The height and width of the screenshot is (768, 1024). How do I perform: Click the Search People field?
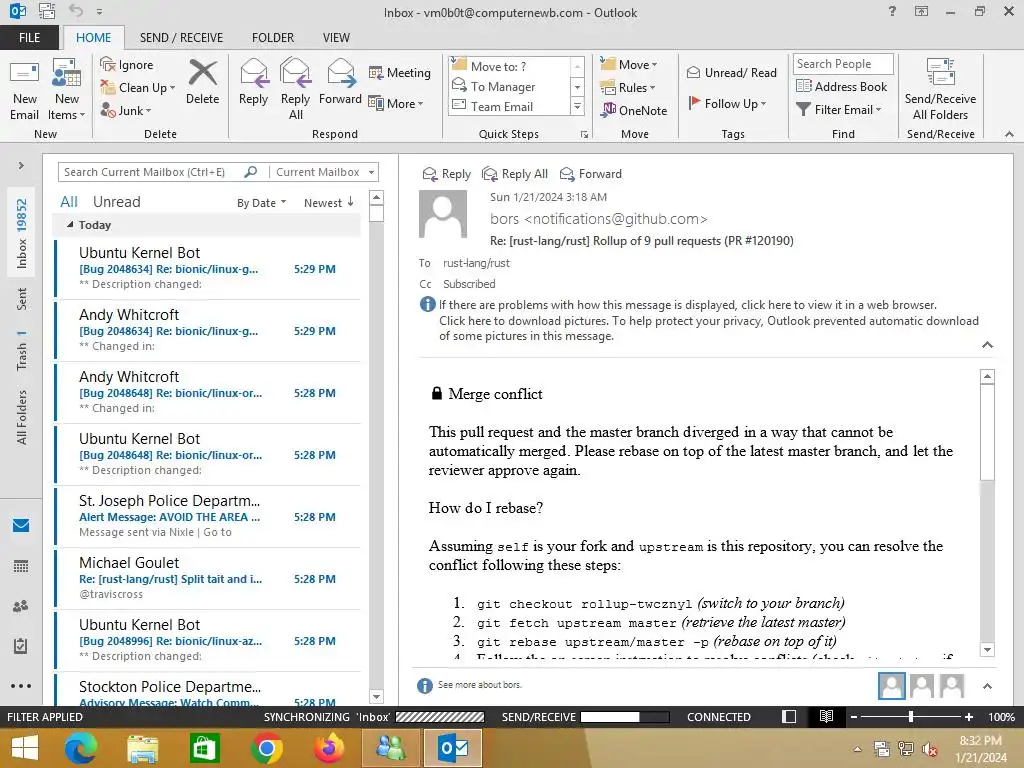[x=843, y=63]
